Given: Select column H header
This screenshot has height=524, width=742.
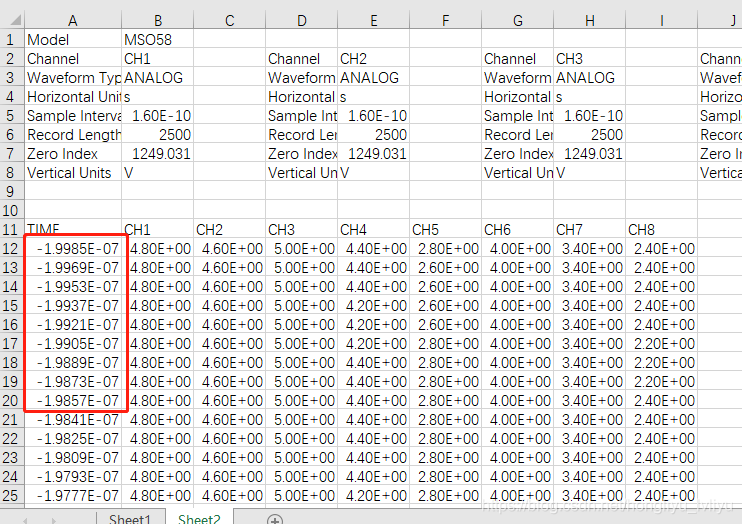Looking at the screenshot, I should (x=589, y=20).
